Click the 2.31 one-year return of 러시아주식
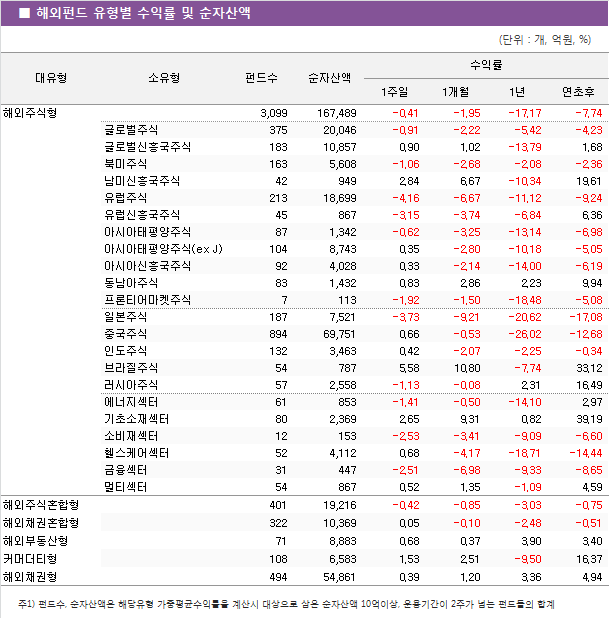The width and height of the screenshot is (609, 618). coord(531,385)
